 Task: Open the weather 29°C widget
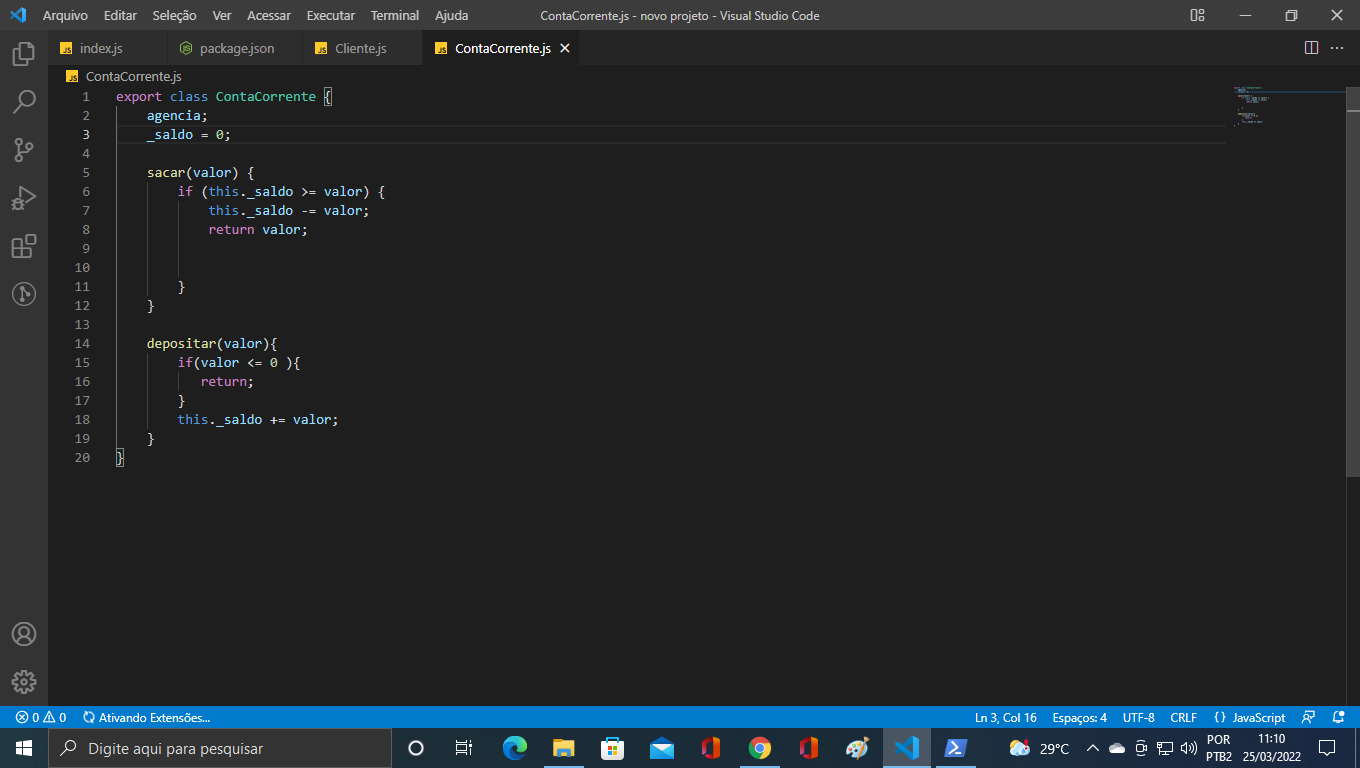(x=1040, y=748)
